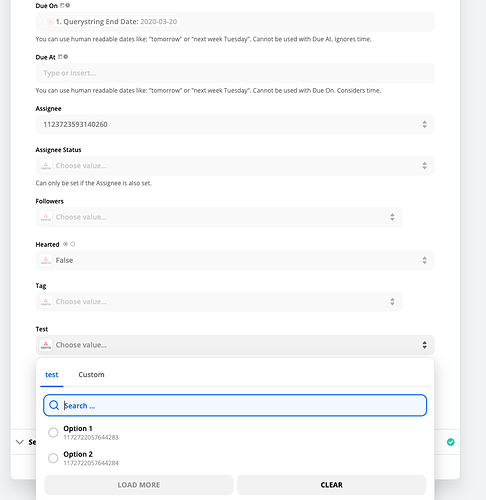
Task: Select the Option 1 radio button
Action: (x=53, y=432)
